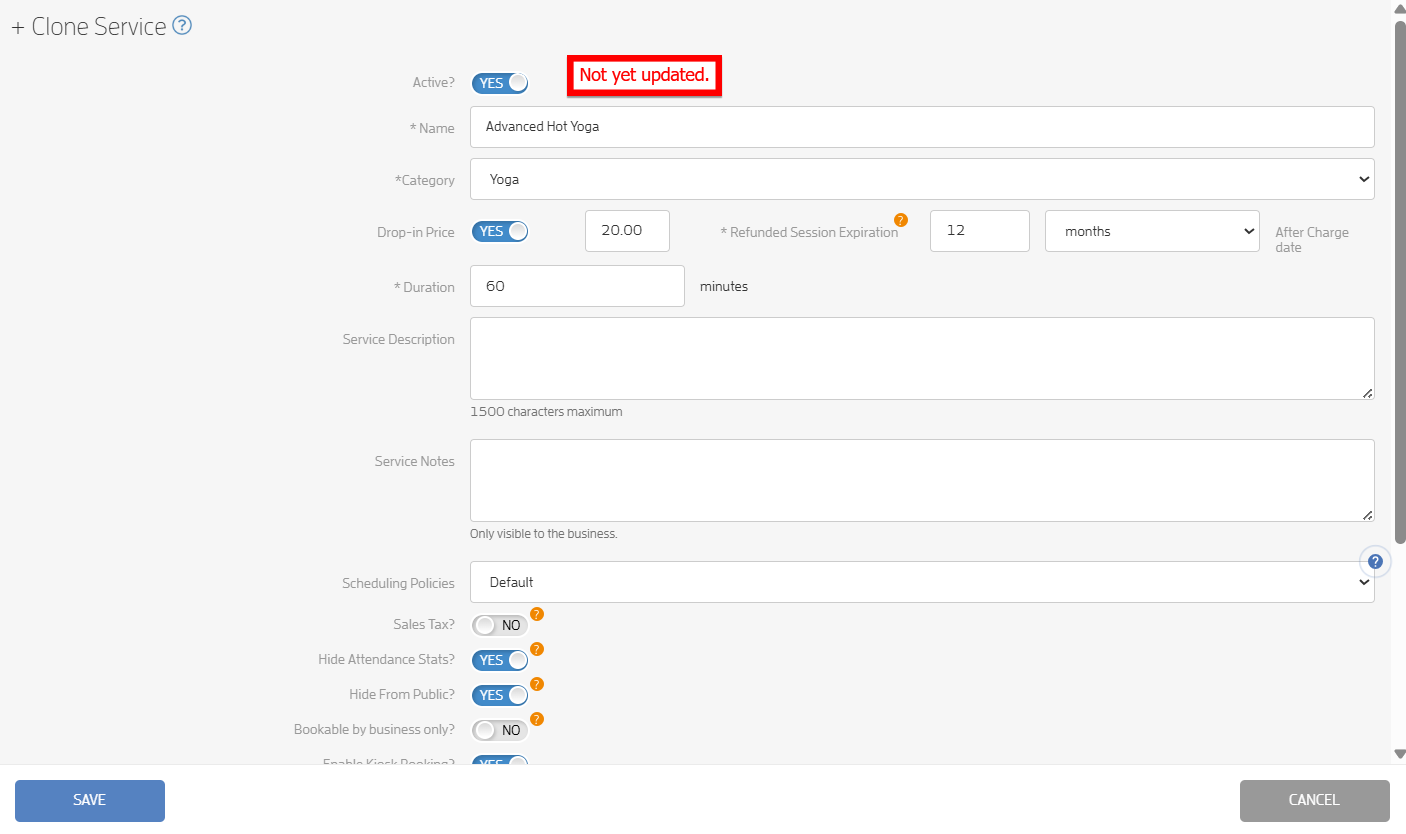Image resolution: width=1406 pixels, height=834 pixels.
Task: Enable the Sales Tax toggle
Action: 500,625
